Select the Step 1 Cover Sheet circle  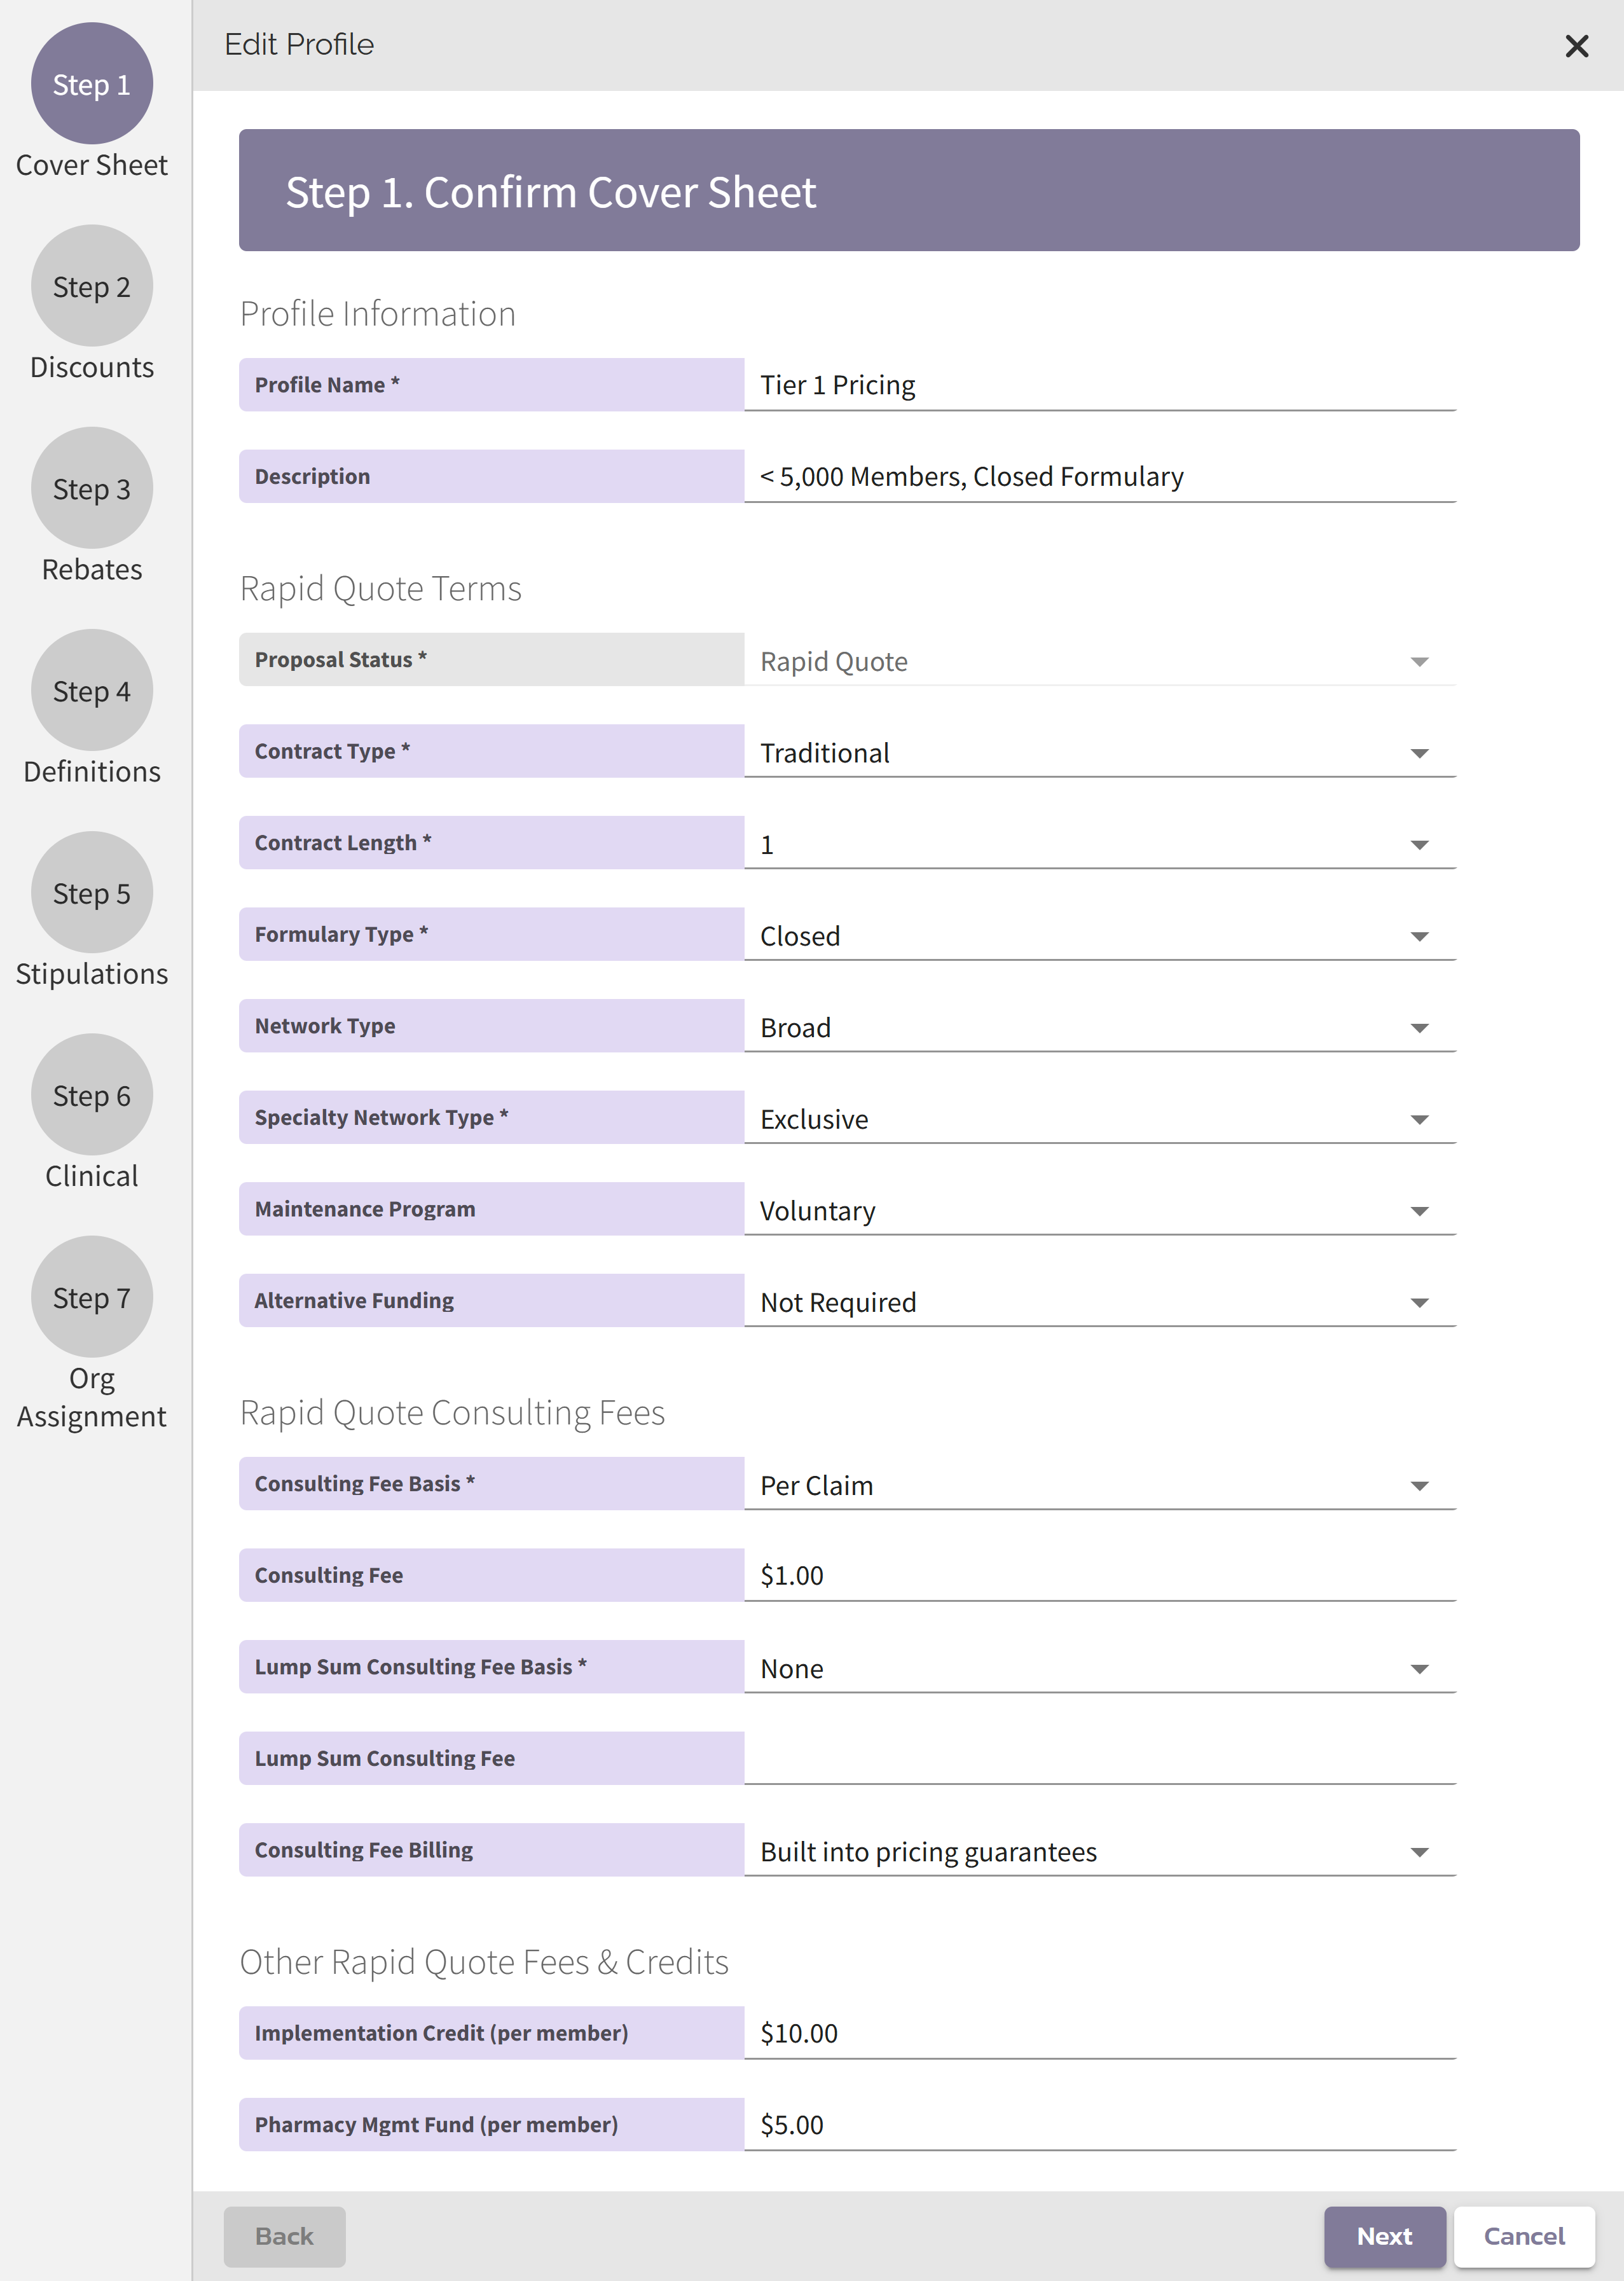point(91,85)
